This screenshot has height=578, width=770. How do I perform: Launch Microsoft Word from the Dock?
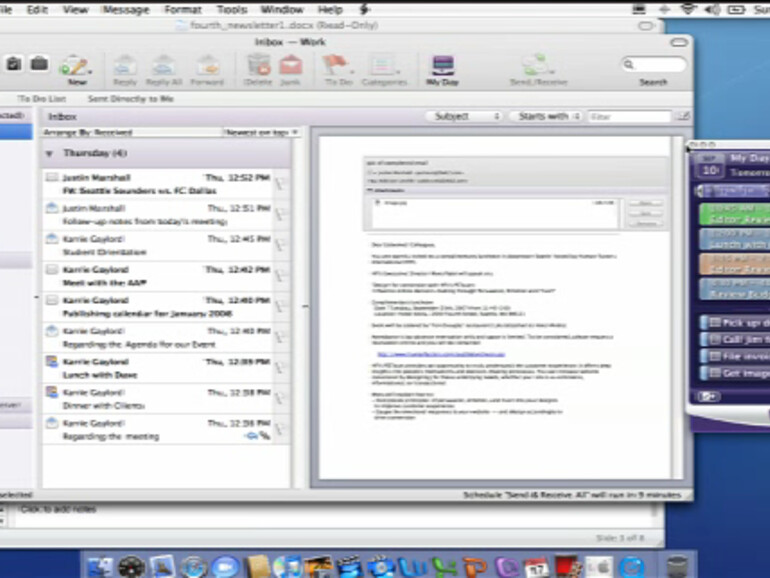pyautogui.click(x=412, y=567)
